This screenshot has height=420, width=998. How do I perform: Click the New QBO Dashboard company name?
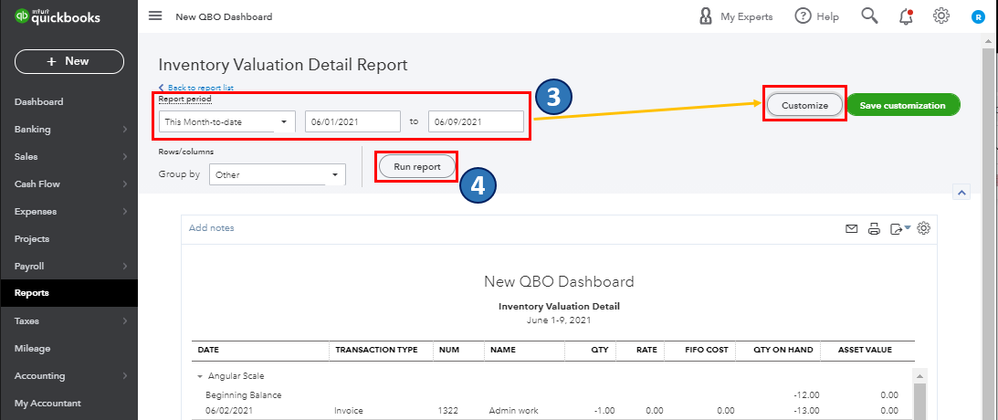tap(559, 281)
